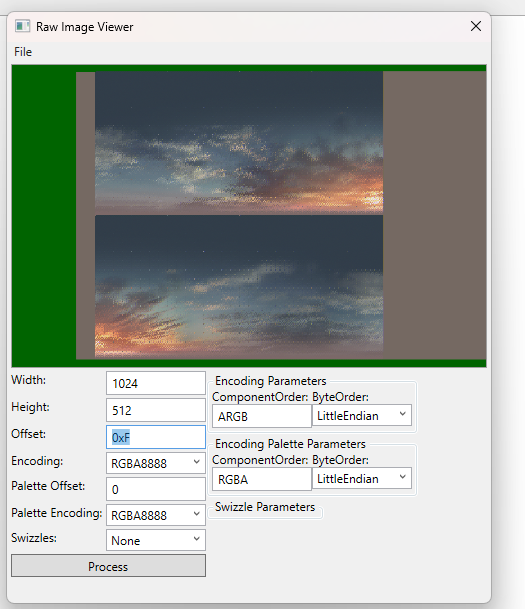Click the ARGB ComponentOrder field
The height and width of the screenshot is (609, 525).
pyautogui.click(x=262, y=416)
